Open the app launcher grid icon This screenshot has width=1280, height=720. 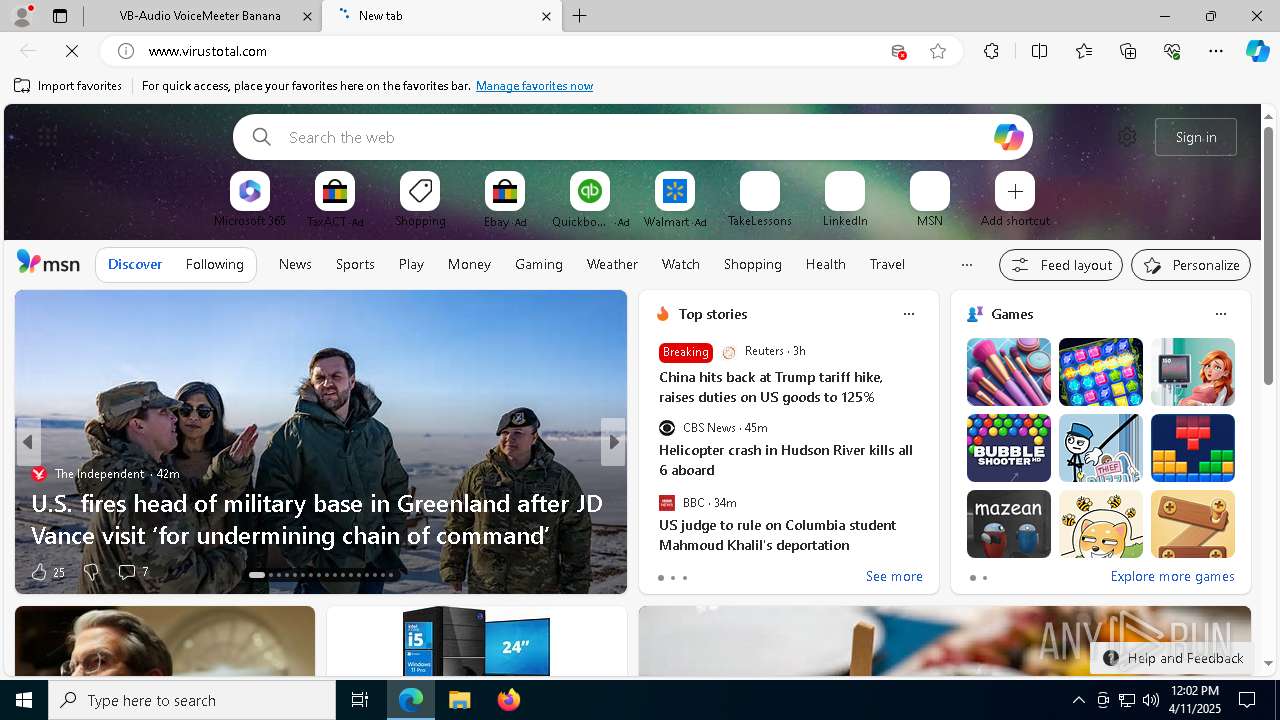47,137
